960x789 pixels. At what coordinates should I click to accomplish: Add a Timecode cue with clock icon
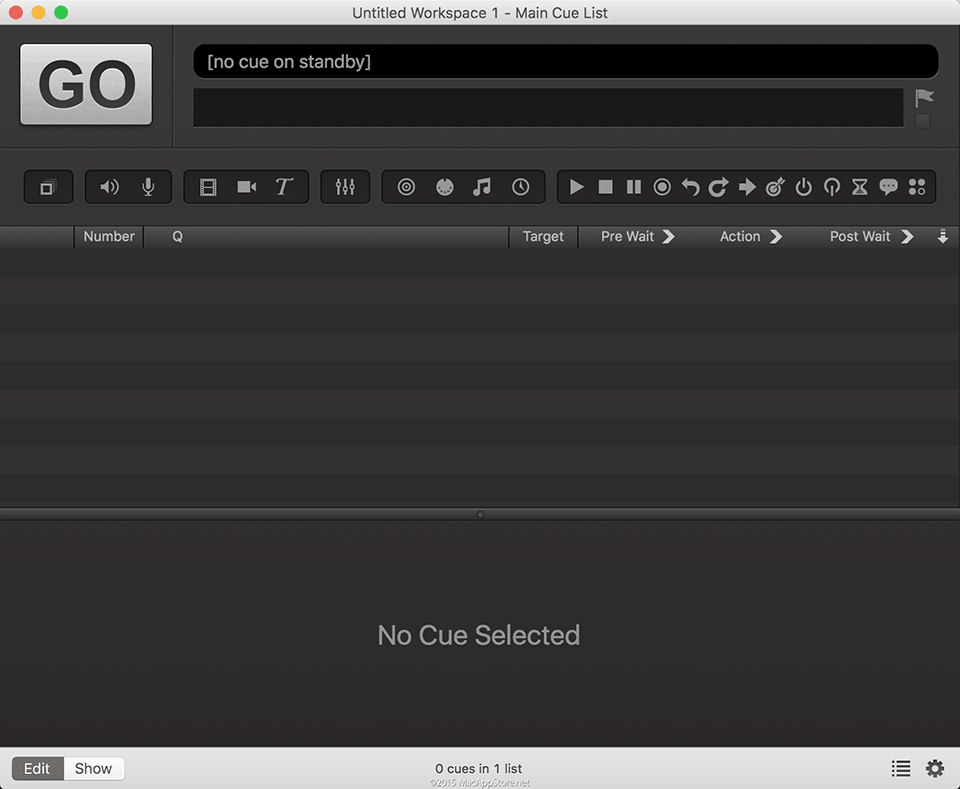pyautogui.click(x=520, y=187)
